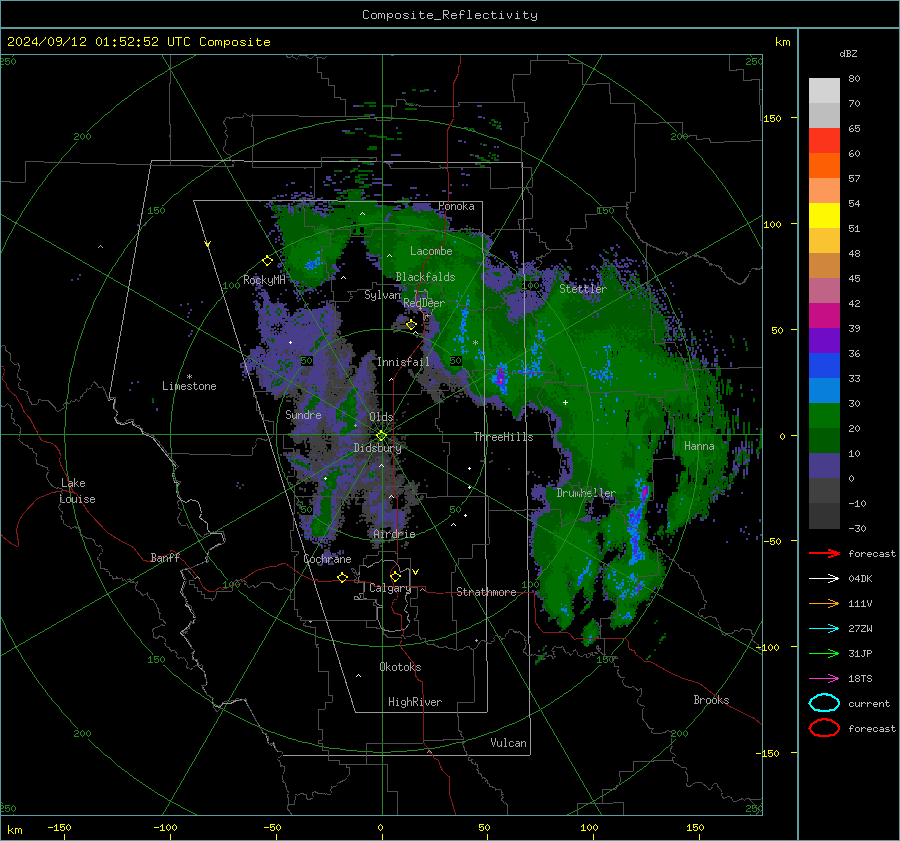Pick the green 31JP arrow legend icon
This screenshot has height=841, width=900.
824,653
